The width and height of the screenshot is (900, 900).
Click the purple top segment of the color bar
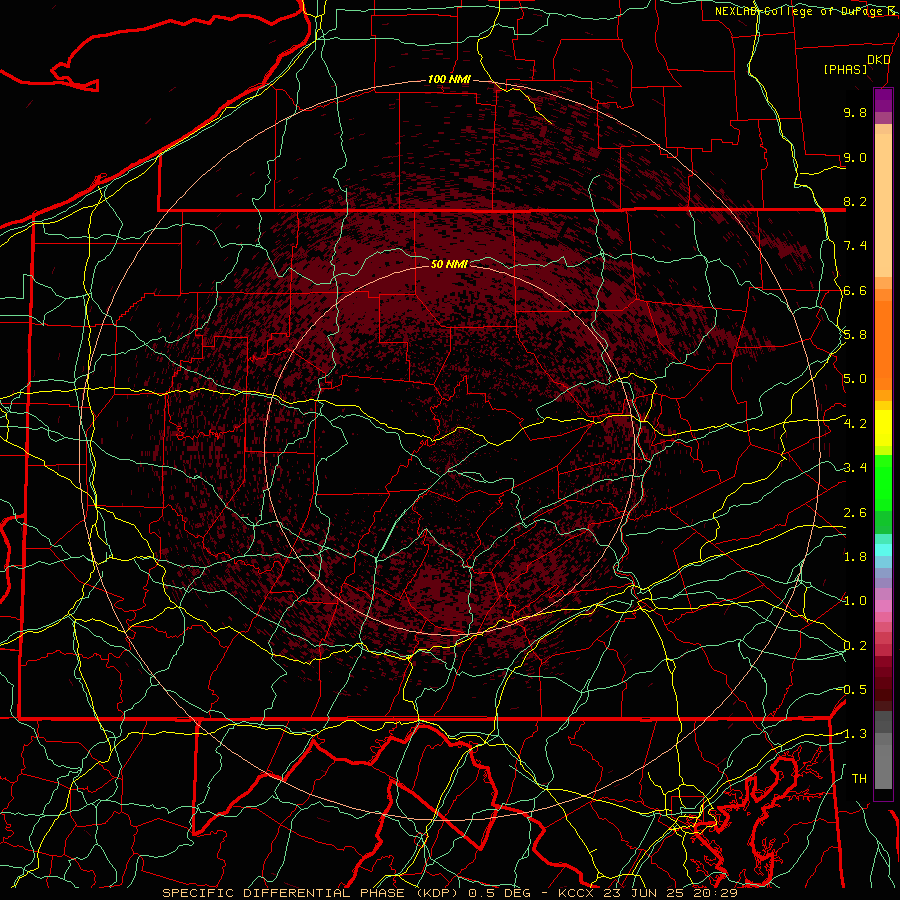pyautogui.click(x=883, y=100)
